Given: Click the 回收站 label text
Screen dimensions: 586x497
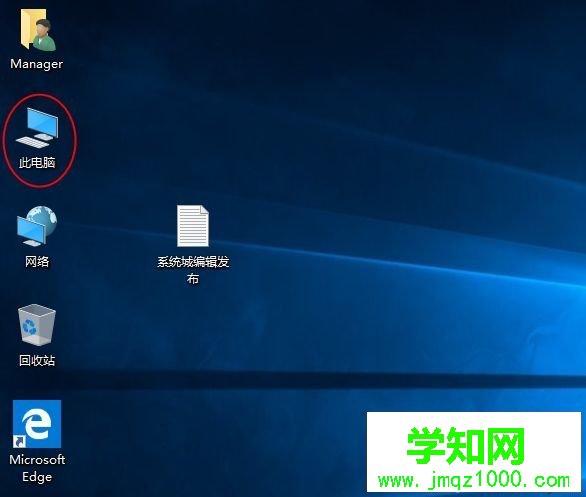Looking at the screenshot, I should 37,360.
